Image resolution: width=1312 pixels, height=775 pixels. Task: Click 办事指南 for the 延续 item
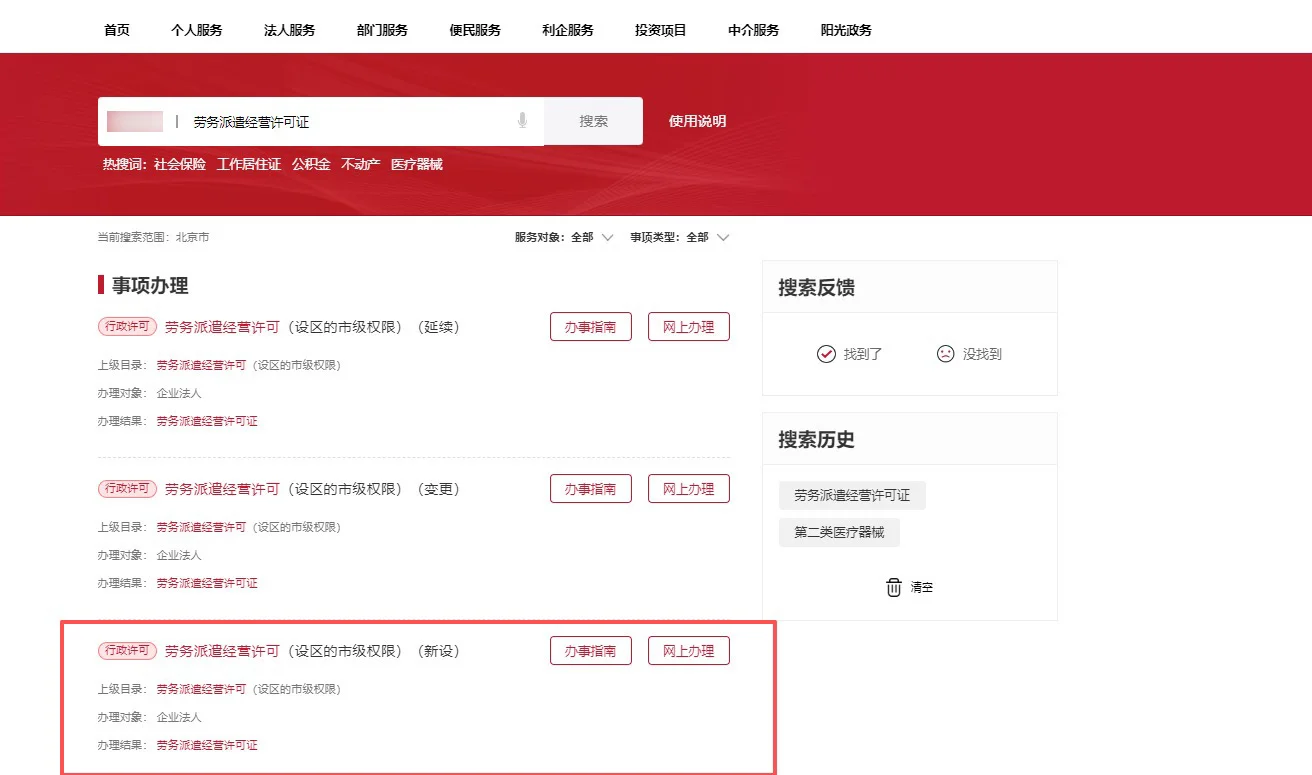590,326
